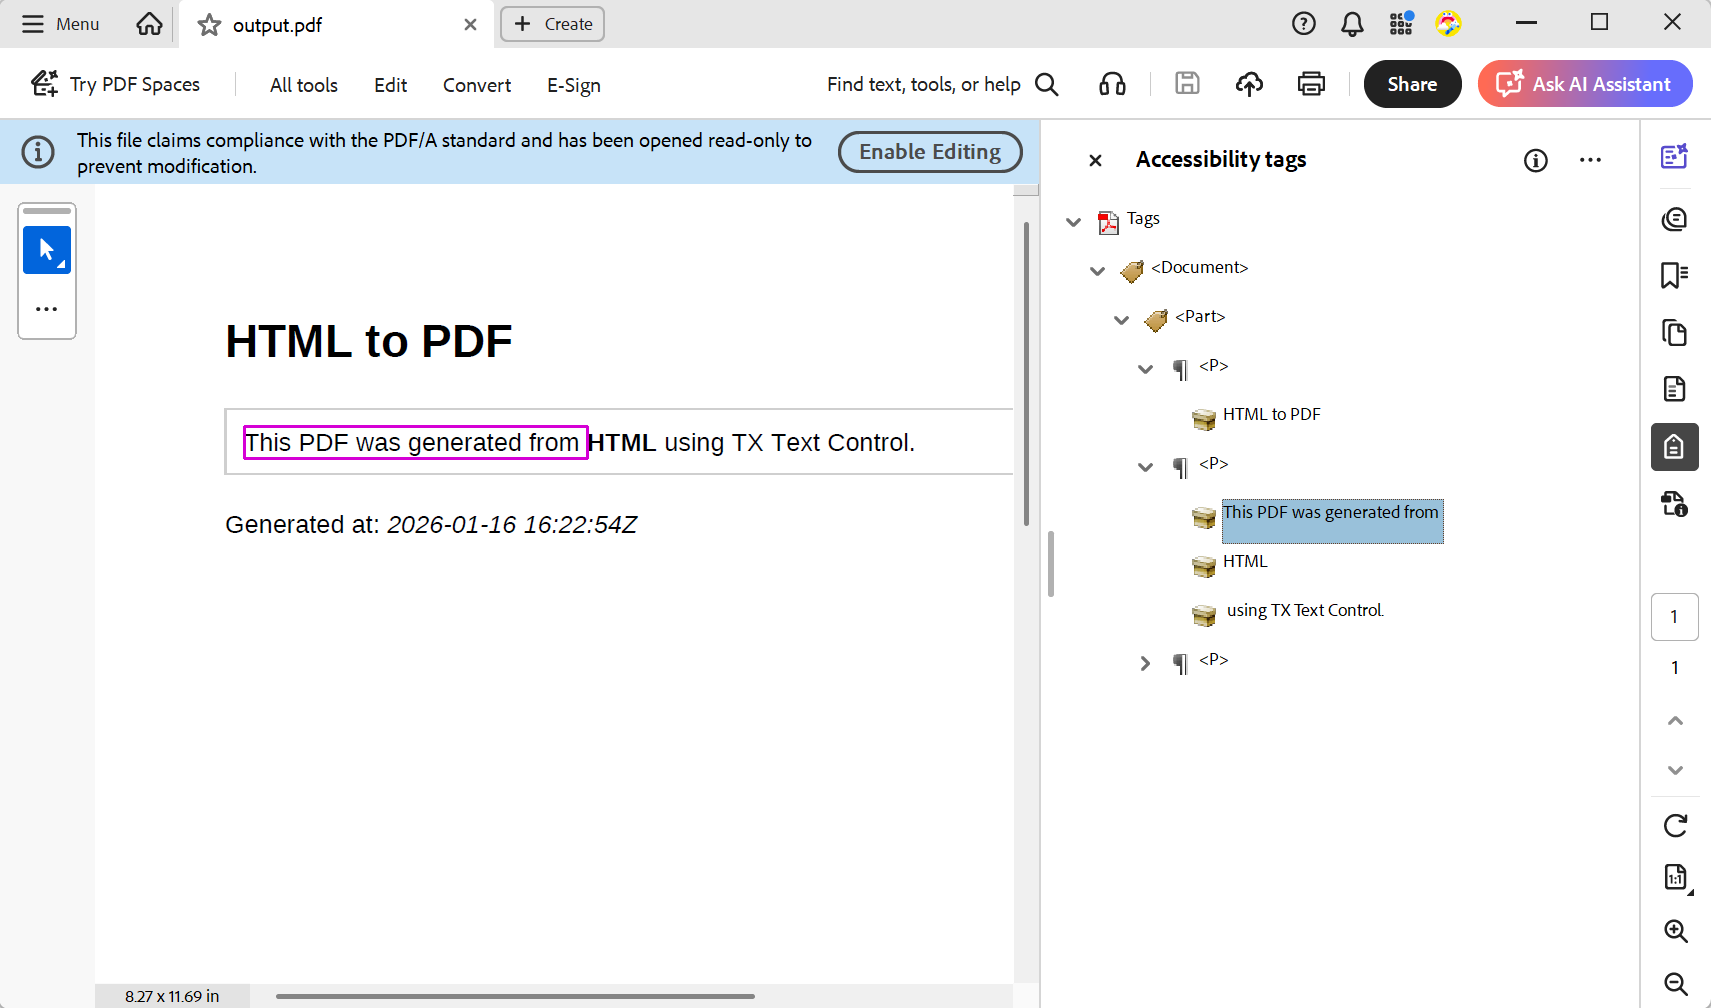
Task: Collapse the <Document> tree node
Action: click(x=1097, y=270)
